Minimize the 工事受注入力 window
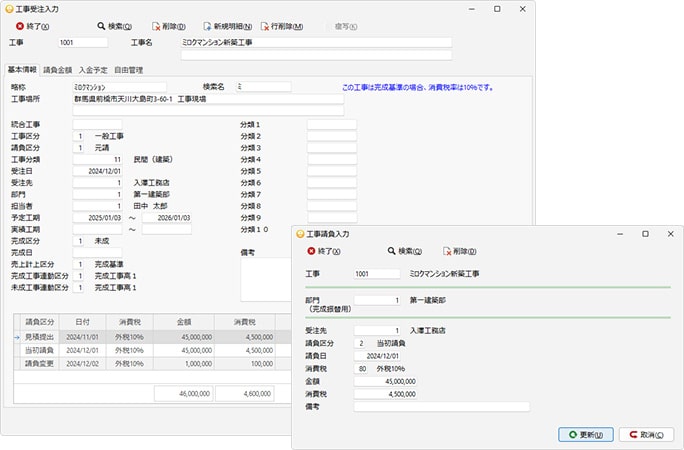 point(472,9)
